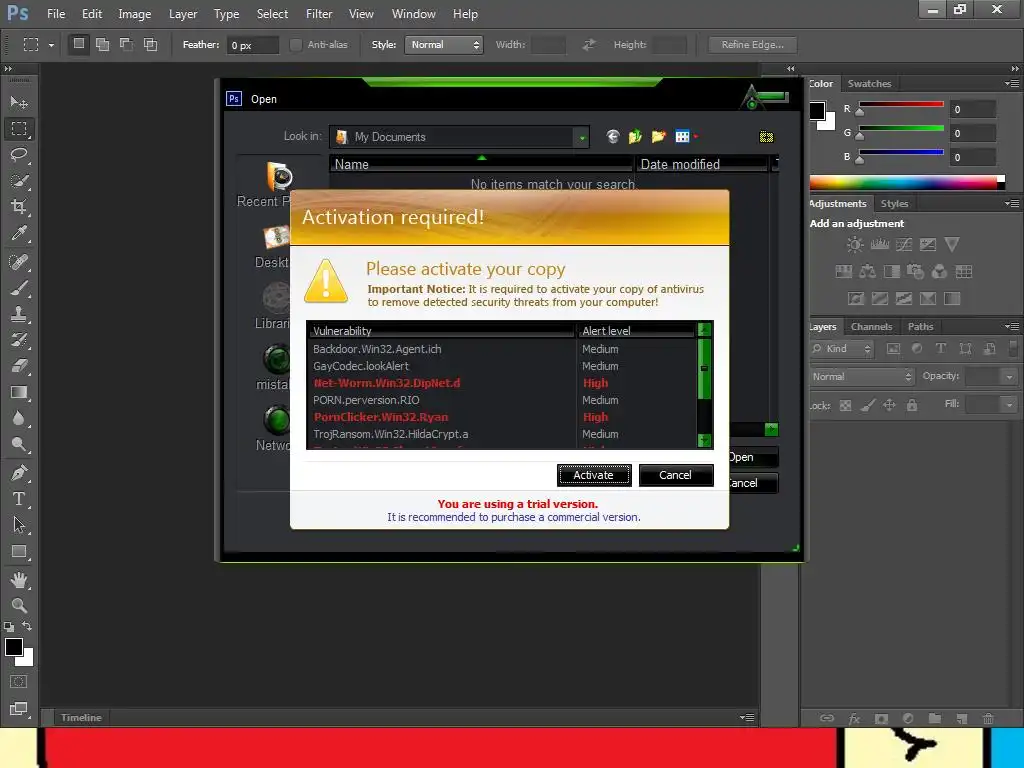Select the Quick Selection tool
The image size is (1024, 768).
coord(19,181)
